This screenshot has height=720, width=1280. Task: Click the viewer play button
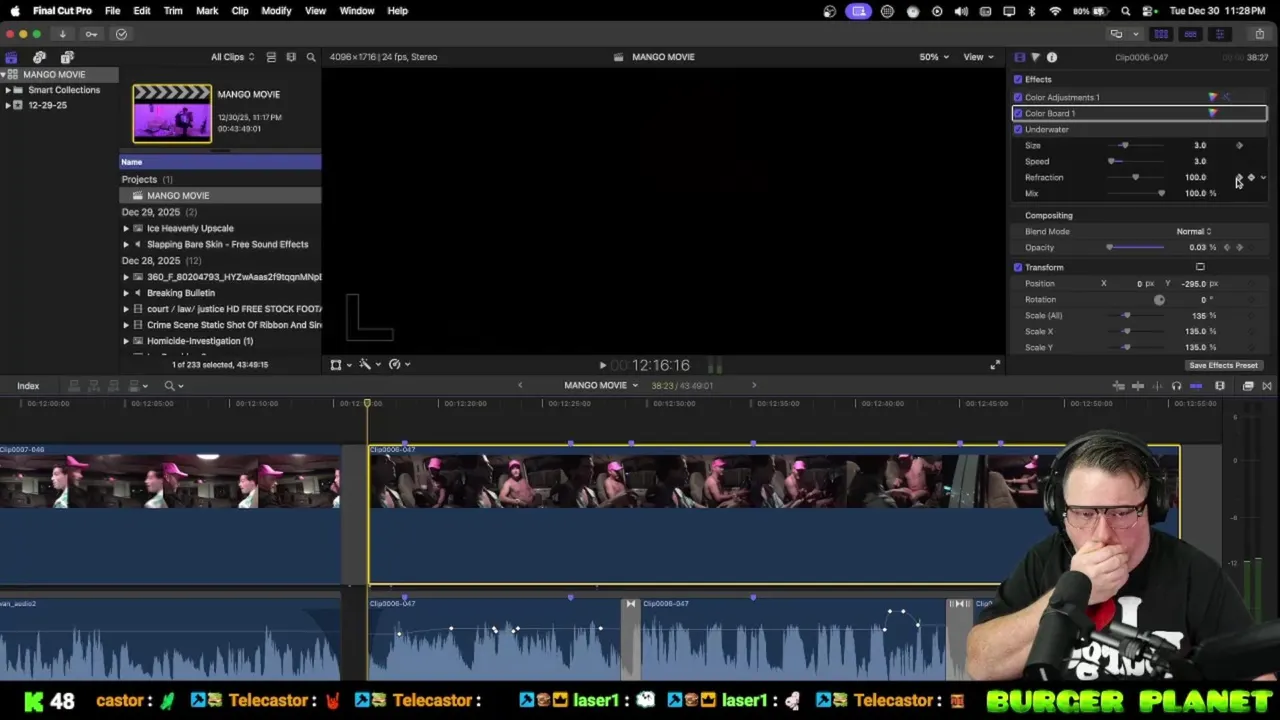pos(602,366)
